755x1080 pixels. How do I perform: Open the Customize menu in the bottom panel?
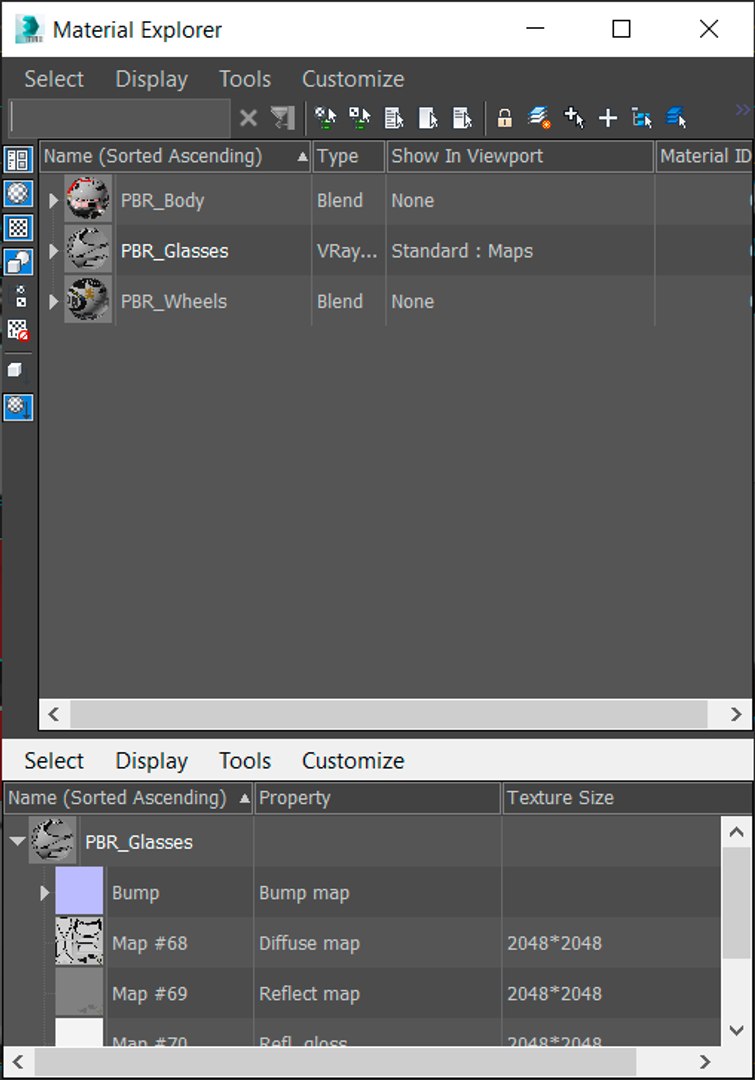click(353, 761)
